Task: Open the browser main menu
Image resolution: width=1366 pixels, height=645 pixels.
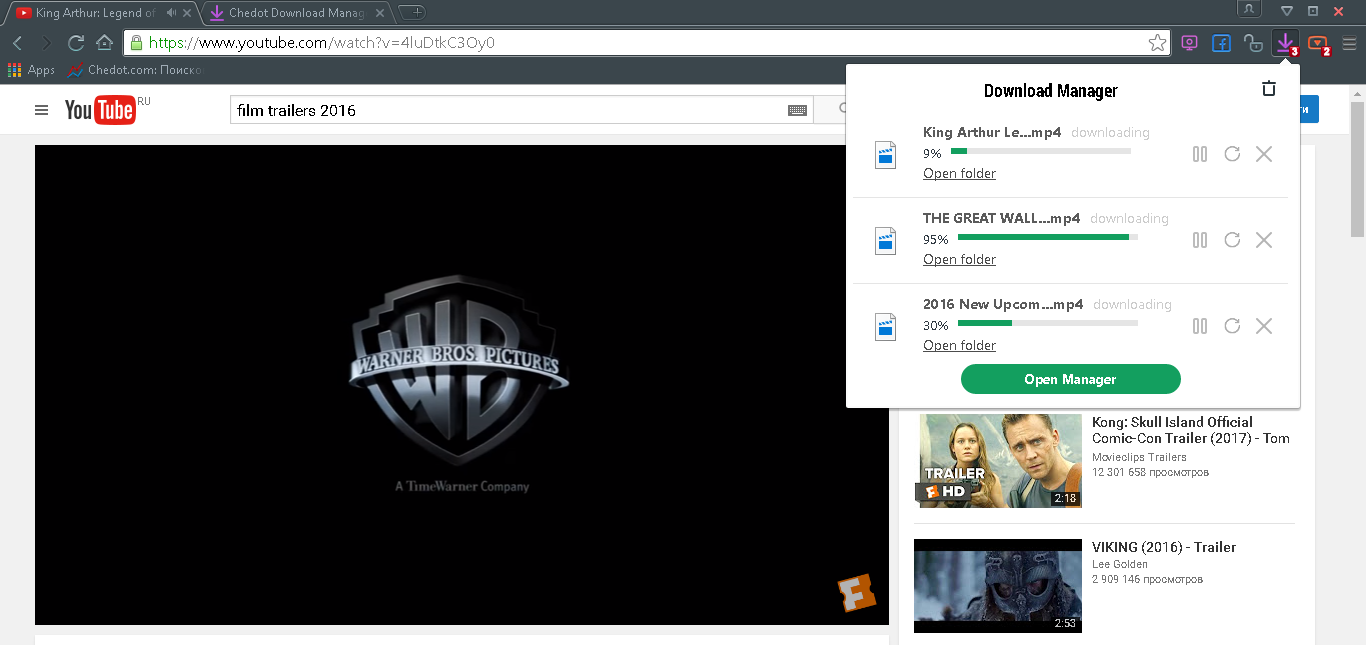Action: (x=1349, y=43)
